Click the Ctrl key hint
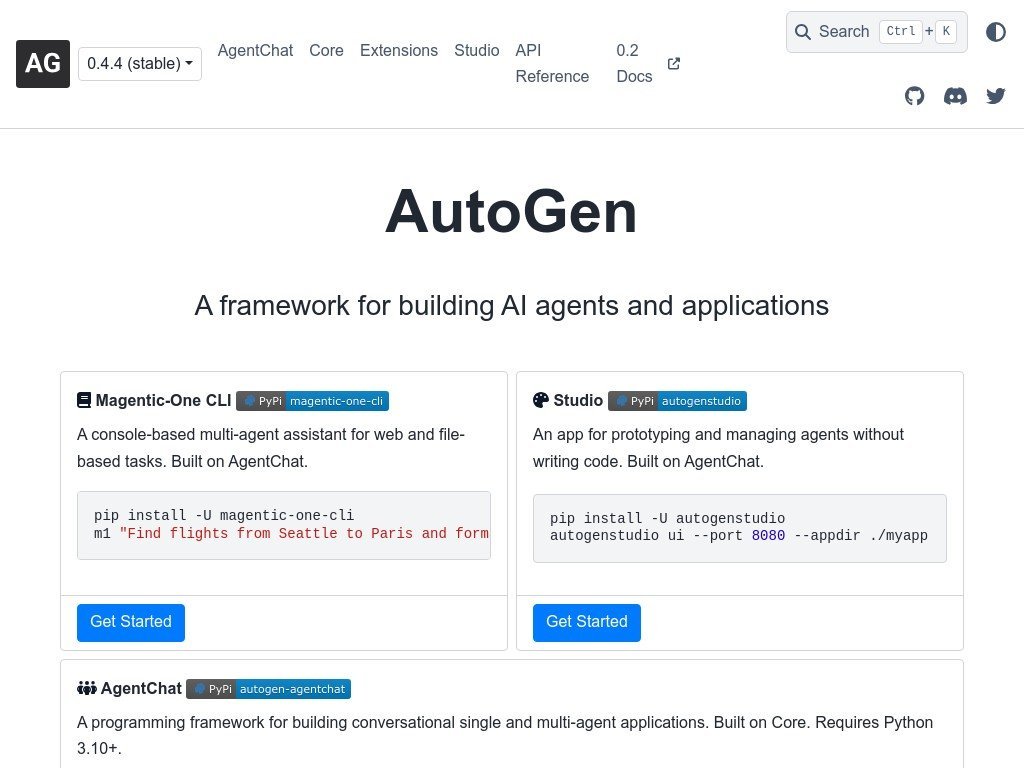The height and width of the screenshot is (768, 1024). (x=901, y=31)
